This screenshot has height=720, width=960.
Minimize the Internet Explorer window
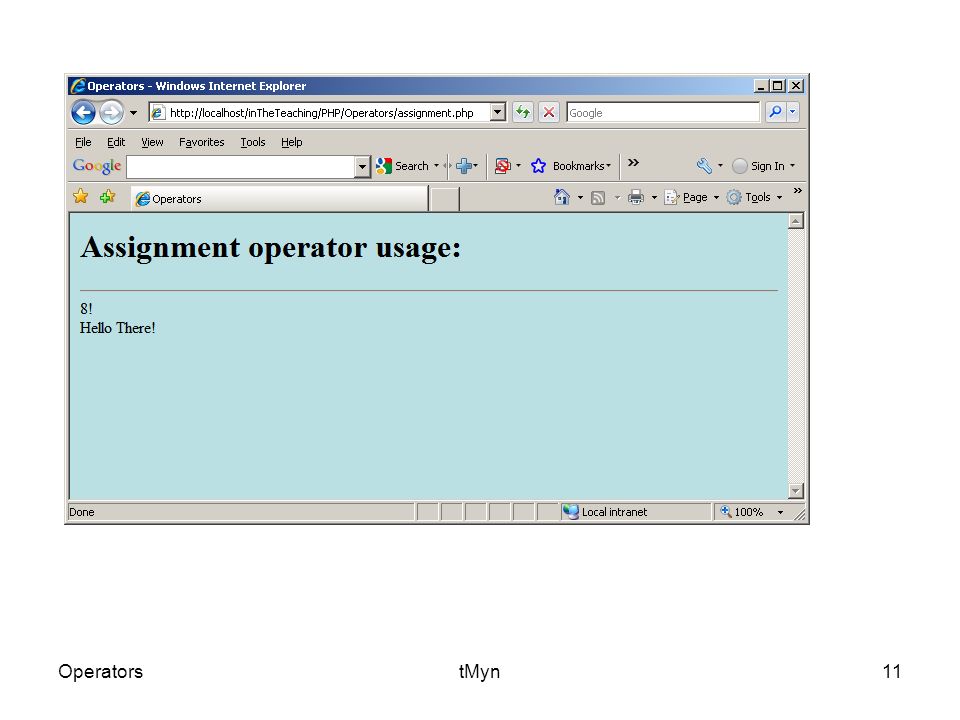(761, 86)
